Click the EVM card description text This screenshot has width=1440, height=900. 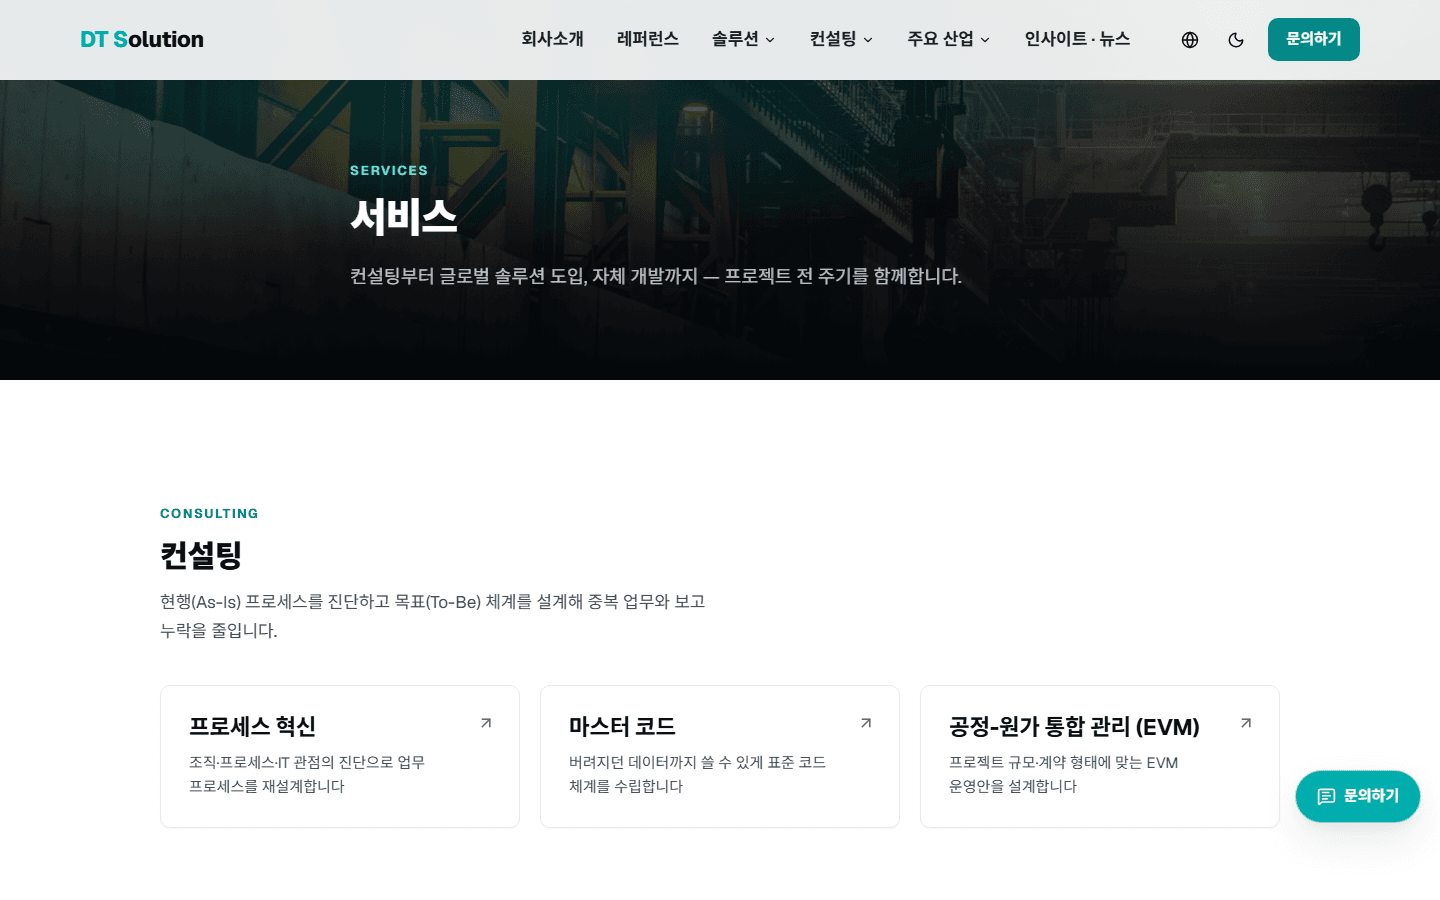coord(1063,774)
